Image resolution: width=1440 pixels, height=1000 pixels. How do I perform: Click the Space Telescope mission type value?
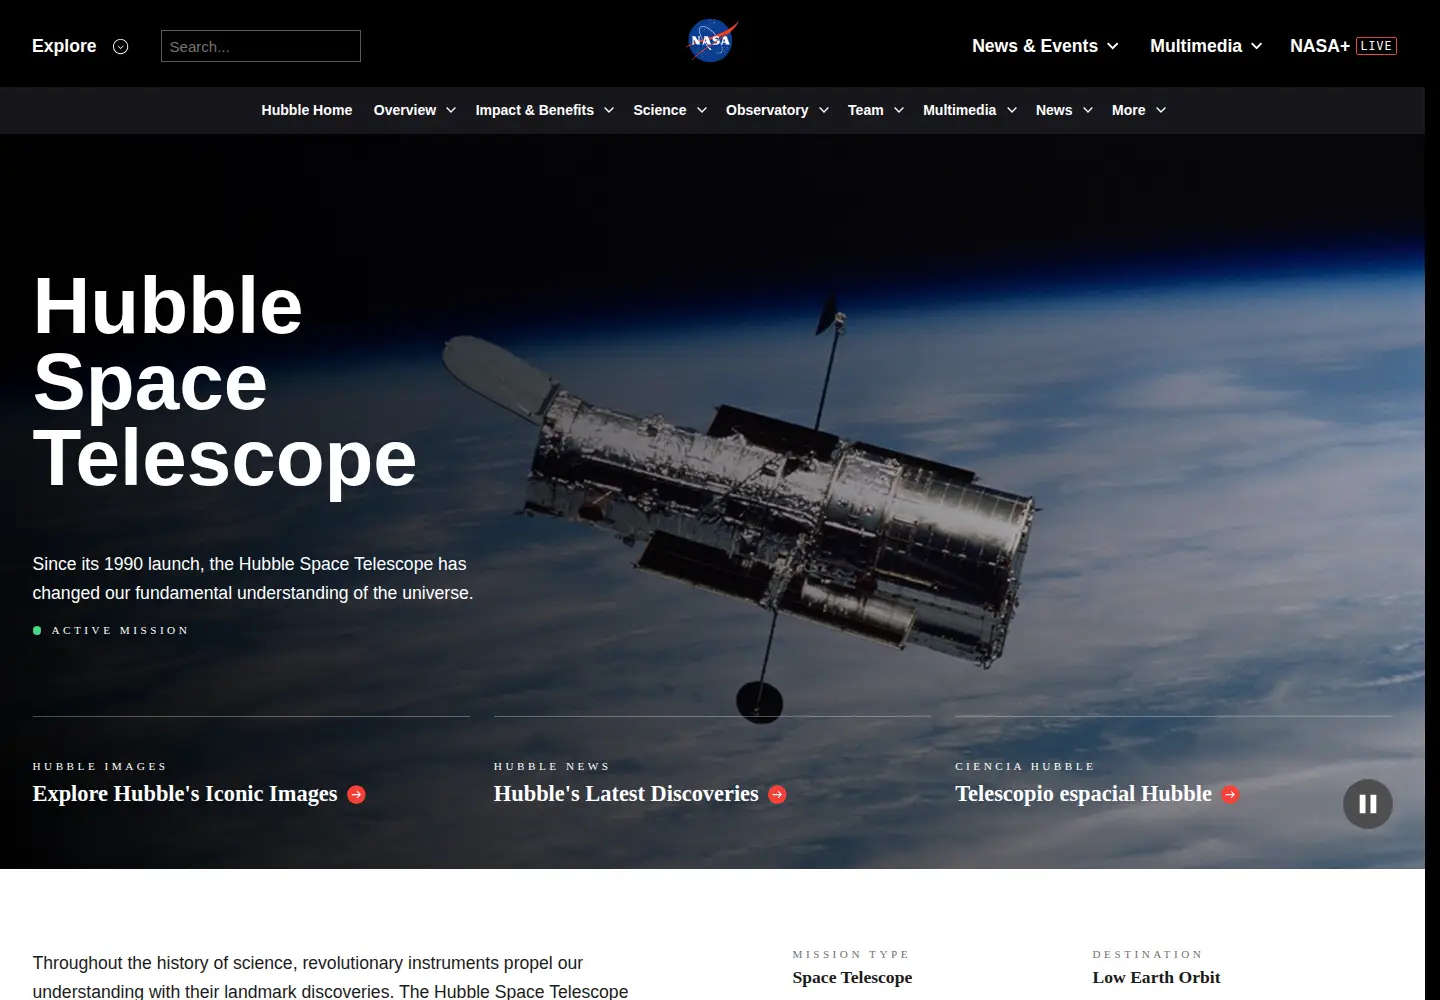(x=852, y=978)
